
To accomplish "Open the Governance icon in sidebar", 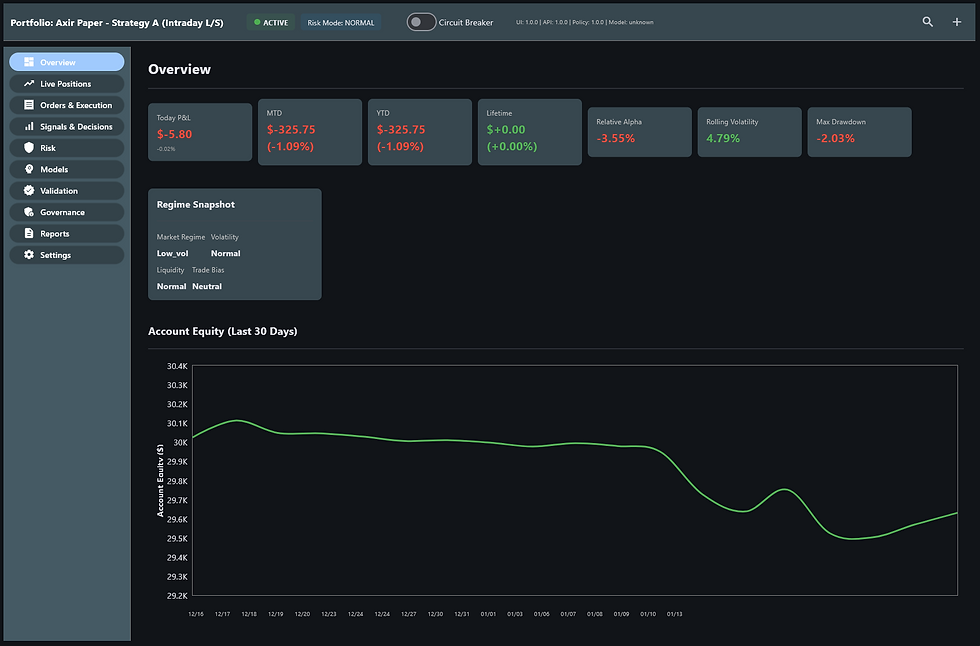I will point(29,212).
